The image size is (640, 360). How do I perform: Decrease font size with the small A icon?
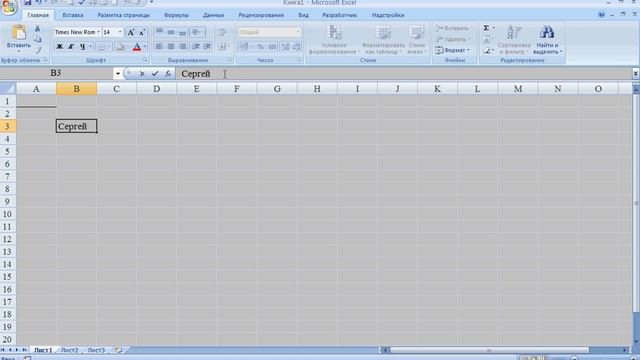[x=142, y=32]
